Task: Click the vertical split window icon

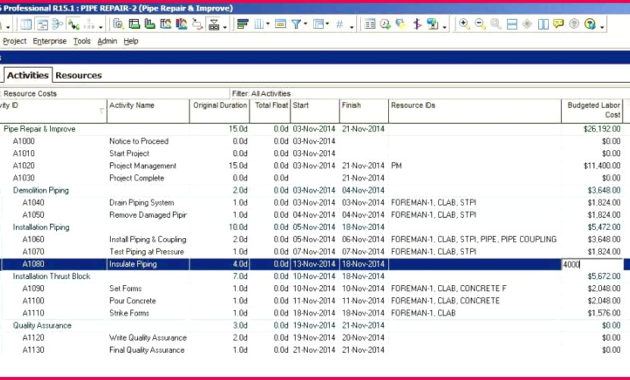Action: [x=543, y=25]
